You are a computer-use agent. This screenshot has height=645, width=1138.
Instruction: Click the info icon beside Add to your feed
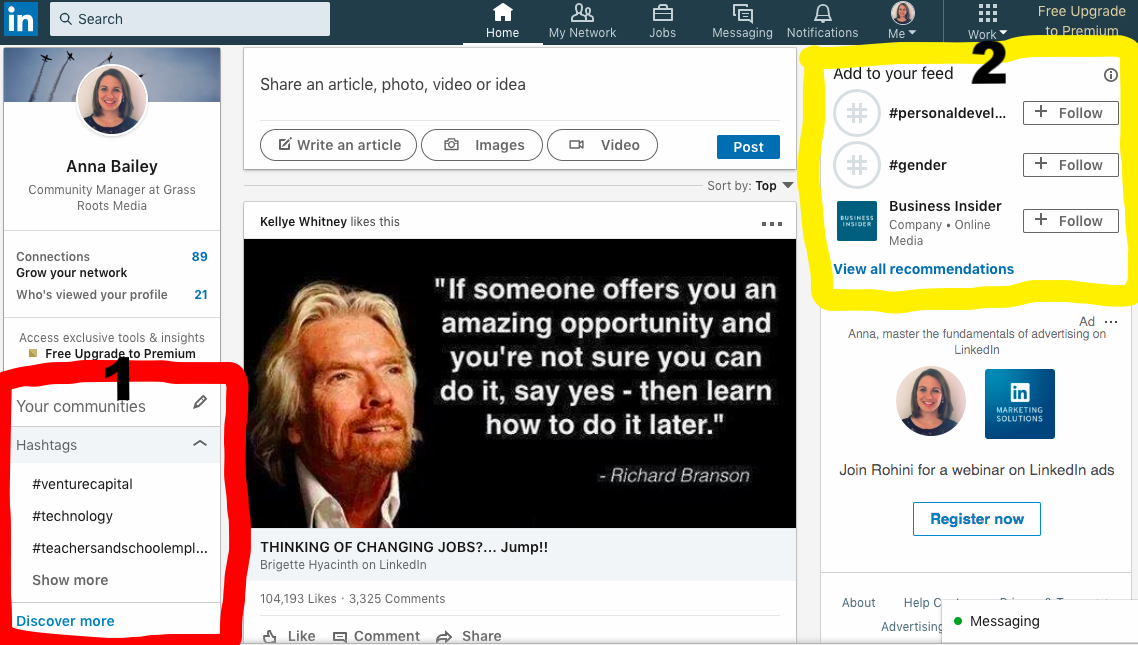(x=1110, y=75)
